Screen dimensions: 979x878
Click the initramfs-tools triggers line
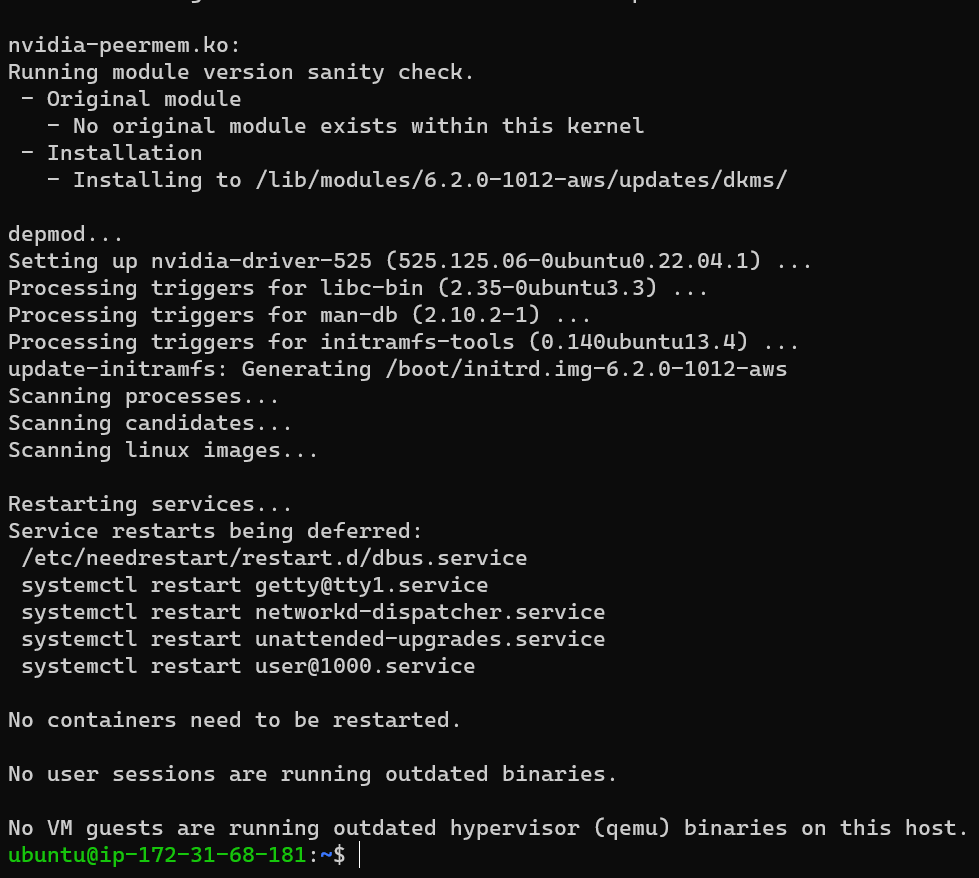[x=403, y=342]
